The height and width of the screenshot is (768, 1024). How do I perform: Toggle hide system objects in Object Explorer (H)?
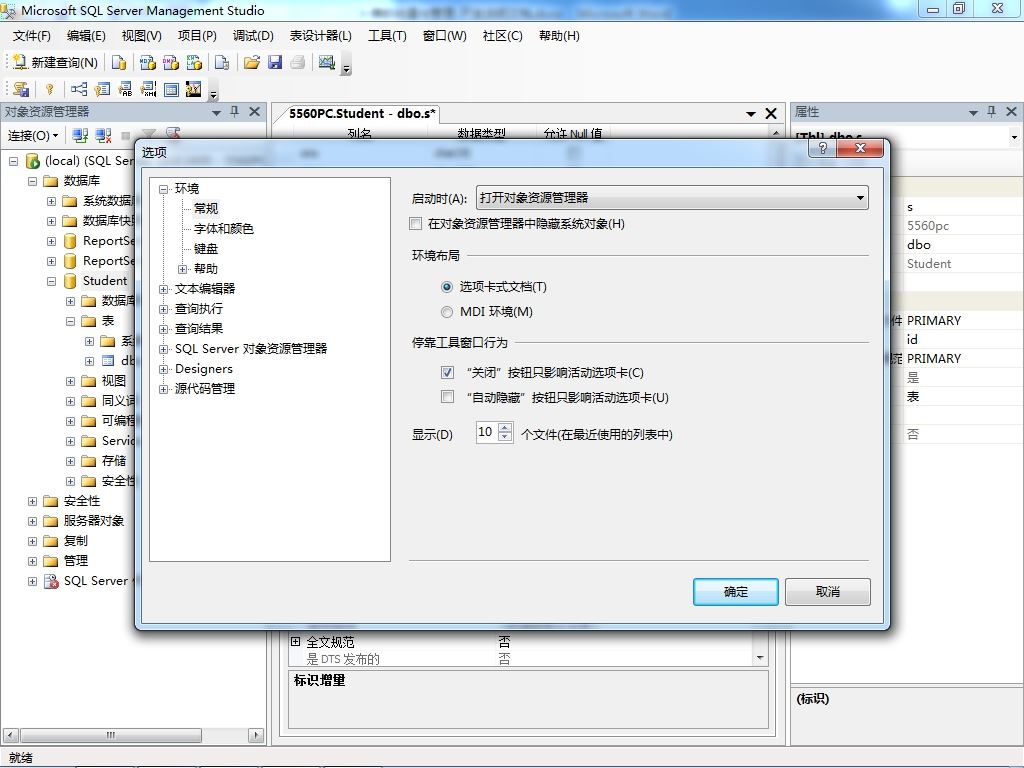pos(415,223)
